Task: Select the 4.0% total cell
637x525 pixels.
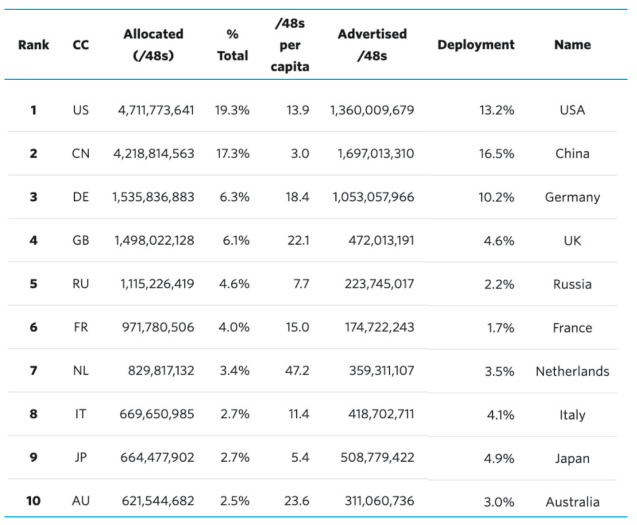Action: [234, 327]
